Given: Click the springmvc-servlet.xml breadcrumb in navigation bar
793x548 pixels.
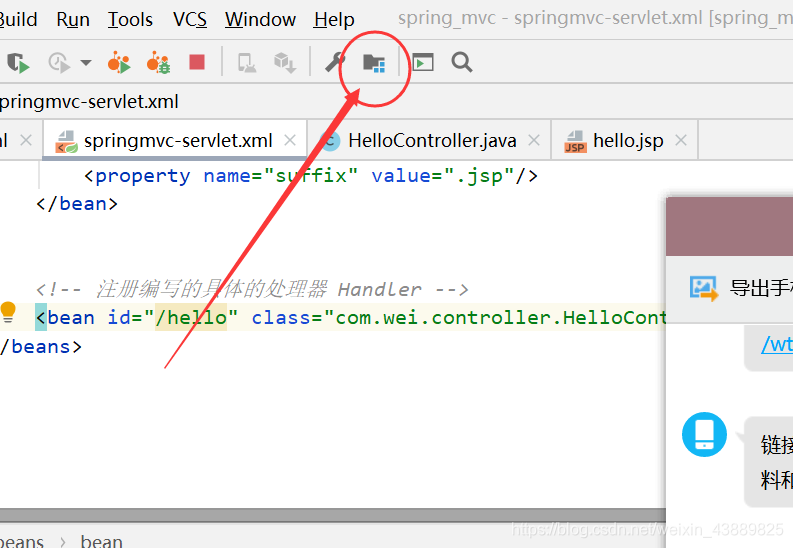Looking at the screenshot, I should pos(89,102).
